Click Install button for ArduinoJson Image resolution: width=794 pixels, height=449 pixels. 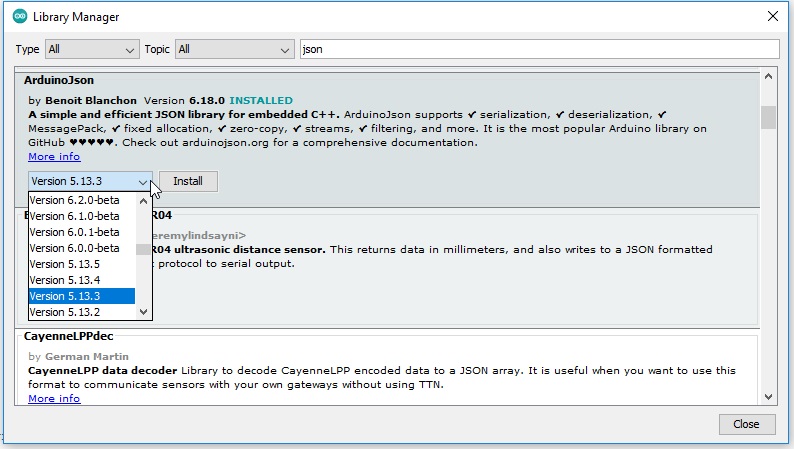point(188,181)
